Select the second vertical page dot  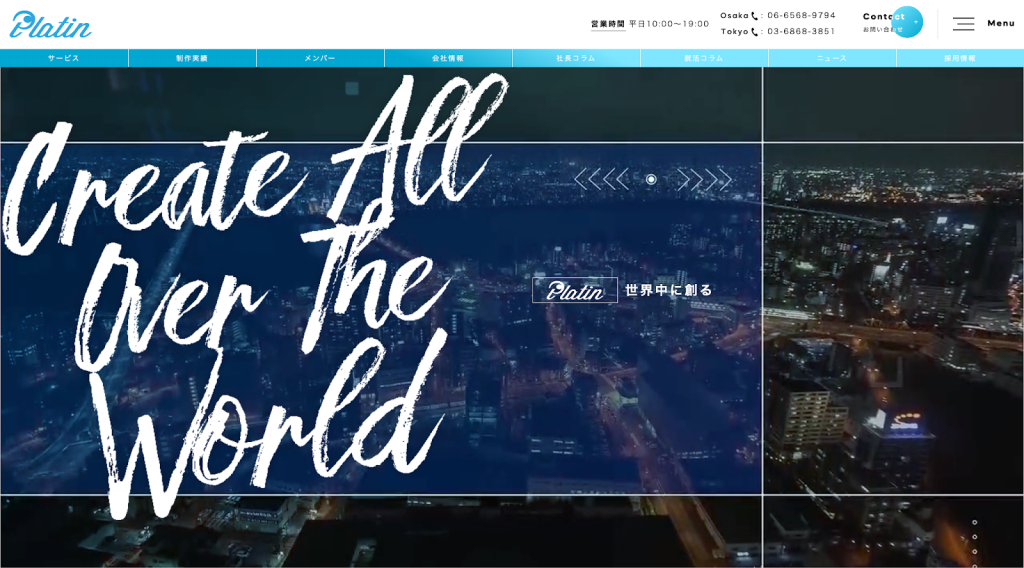tap(975, 537)
